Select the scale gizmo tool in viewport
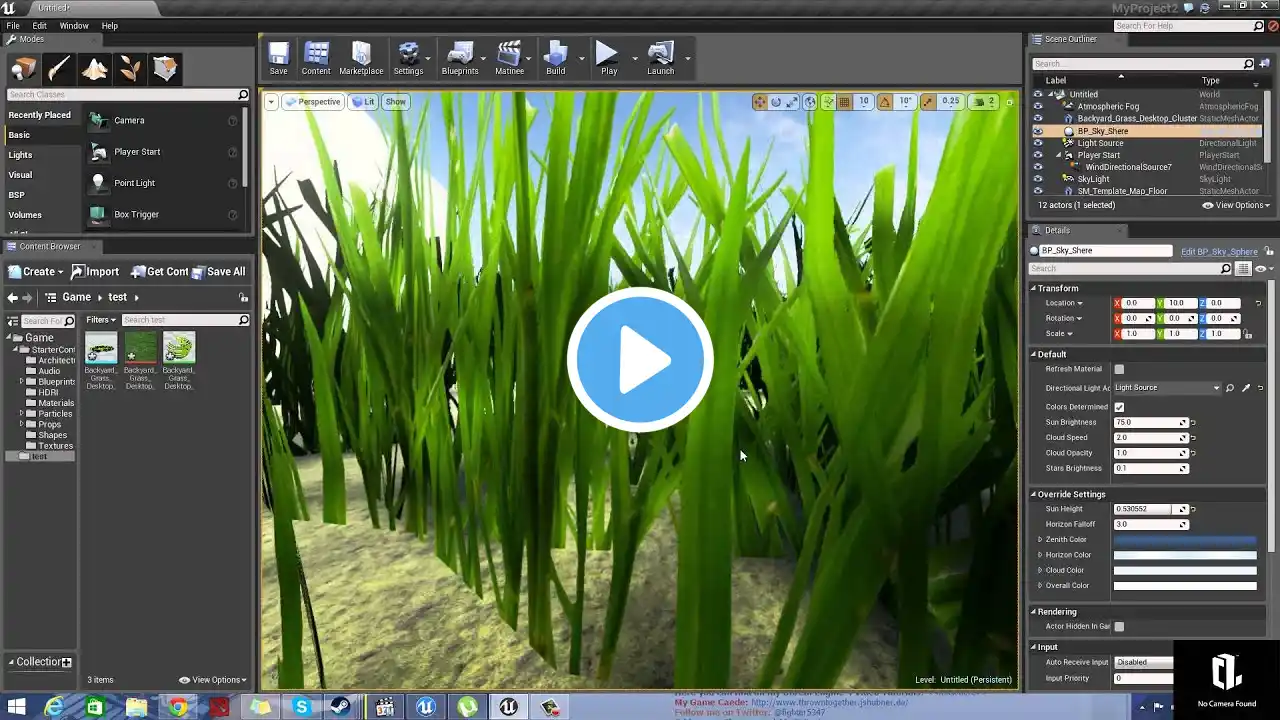 [x=792, y=102]
